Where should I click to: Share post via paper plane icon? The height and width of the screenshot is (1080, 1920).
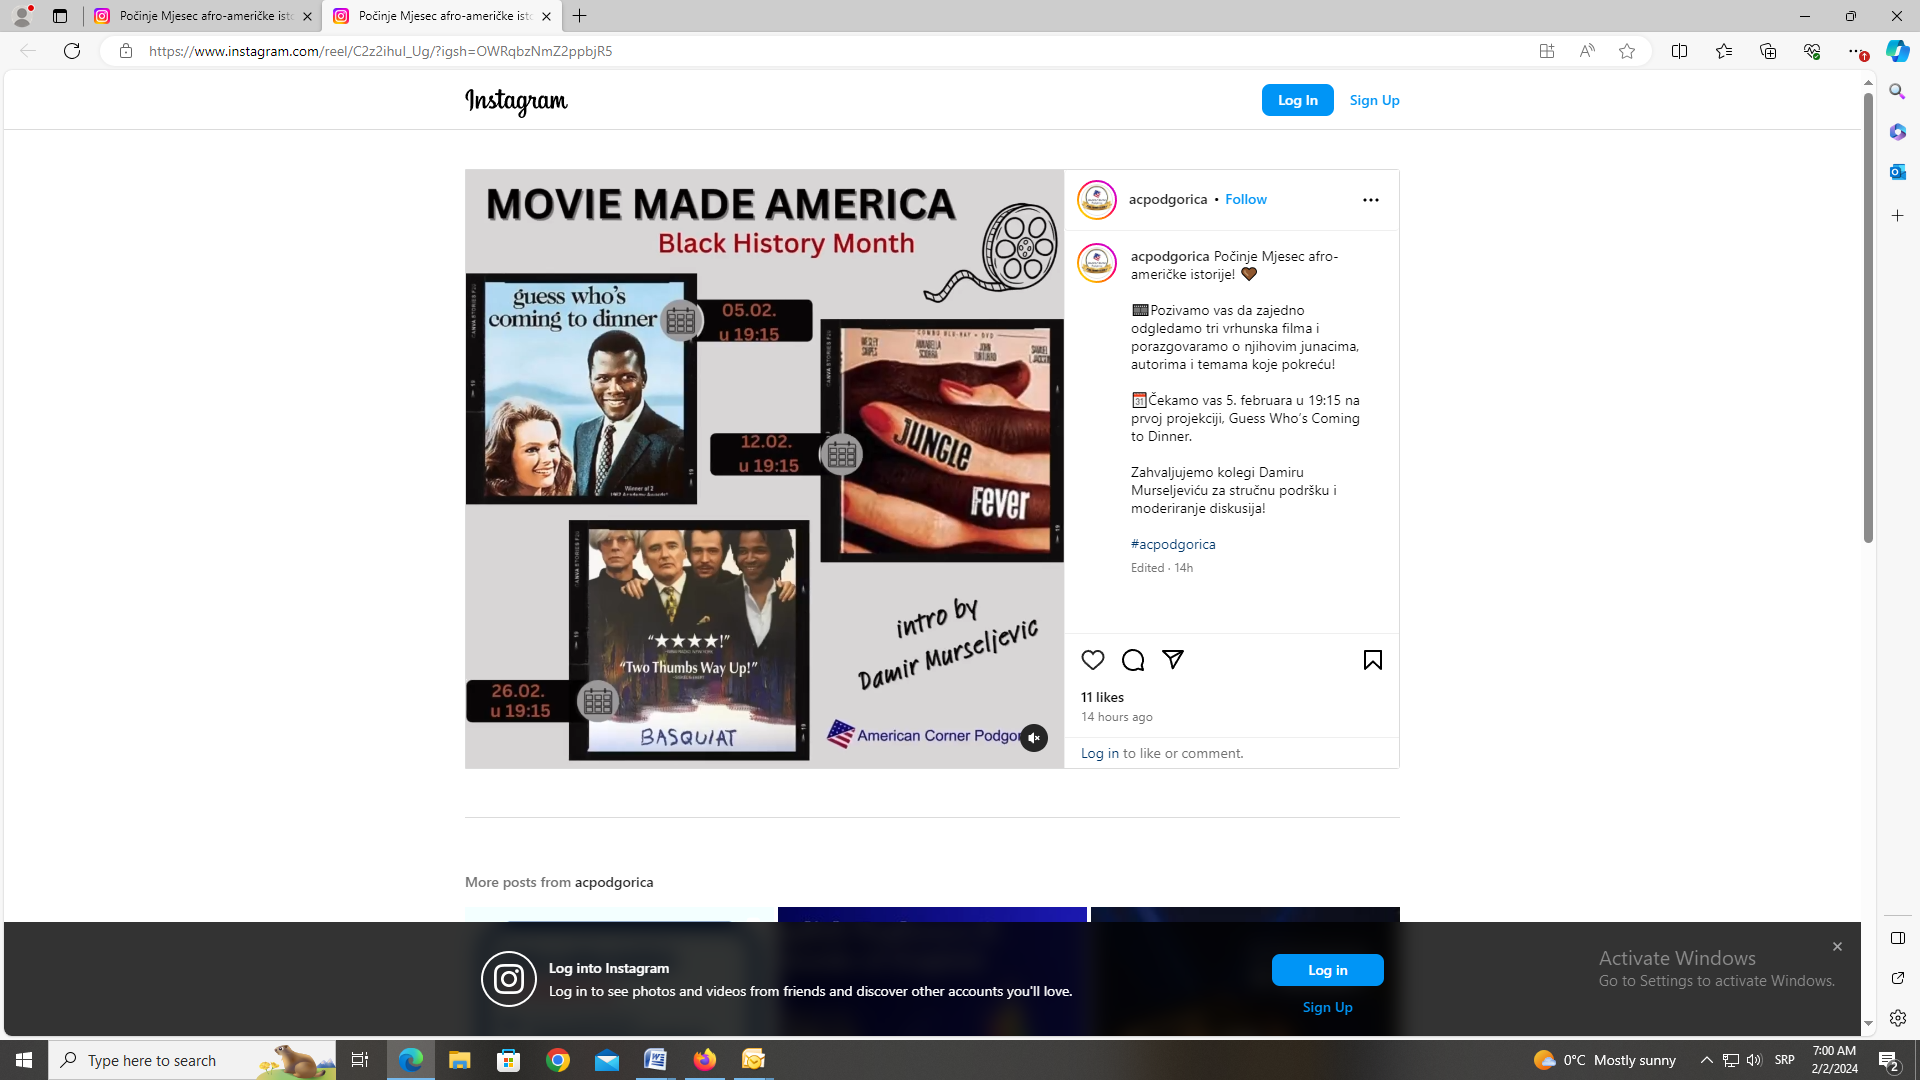pyautogui.click(x=1173, y=660)
